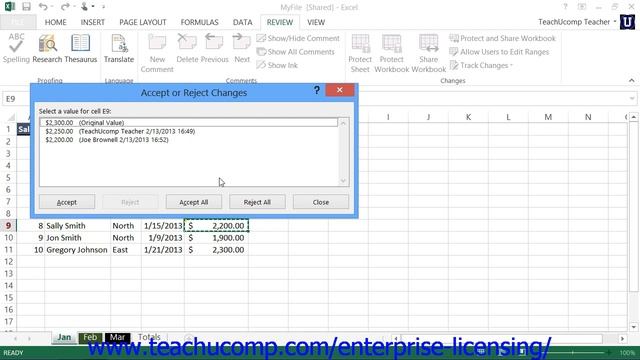This screenshot has height=360, width=640.
Task: Click the Reject All button
Action: (x=257, y=202)
